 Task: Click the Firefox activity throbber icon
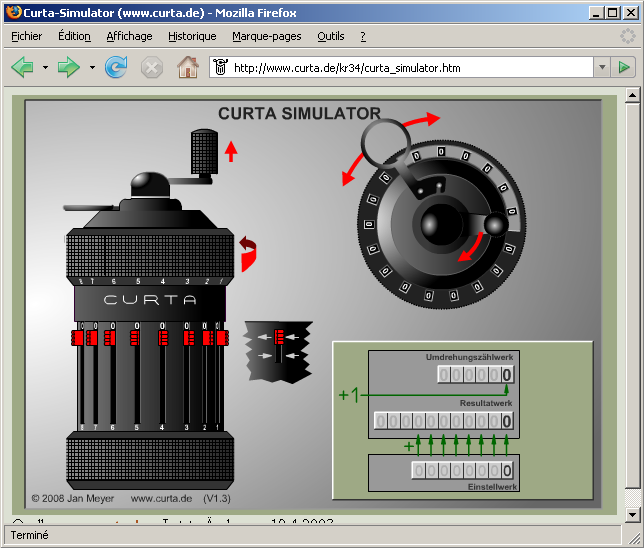pyautogui.click(x=628, y=36)
